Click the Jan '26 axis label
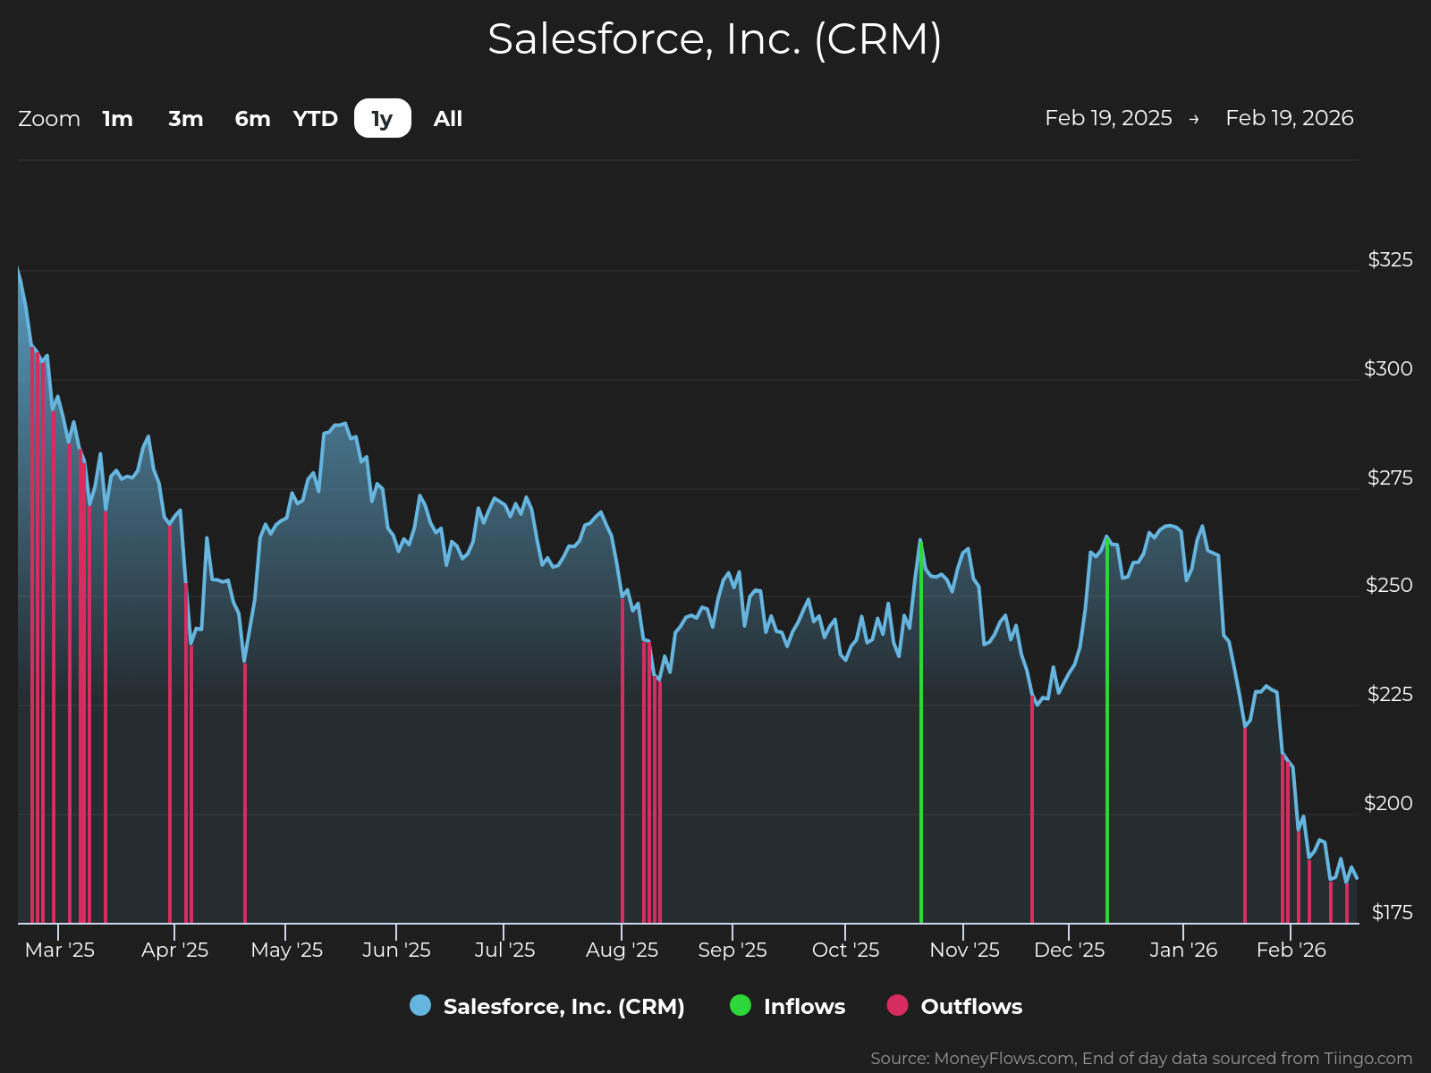This screenshot has height=1073, width=1431. tap(1183, 950)
